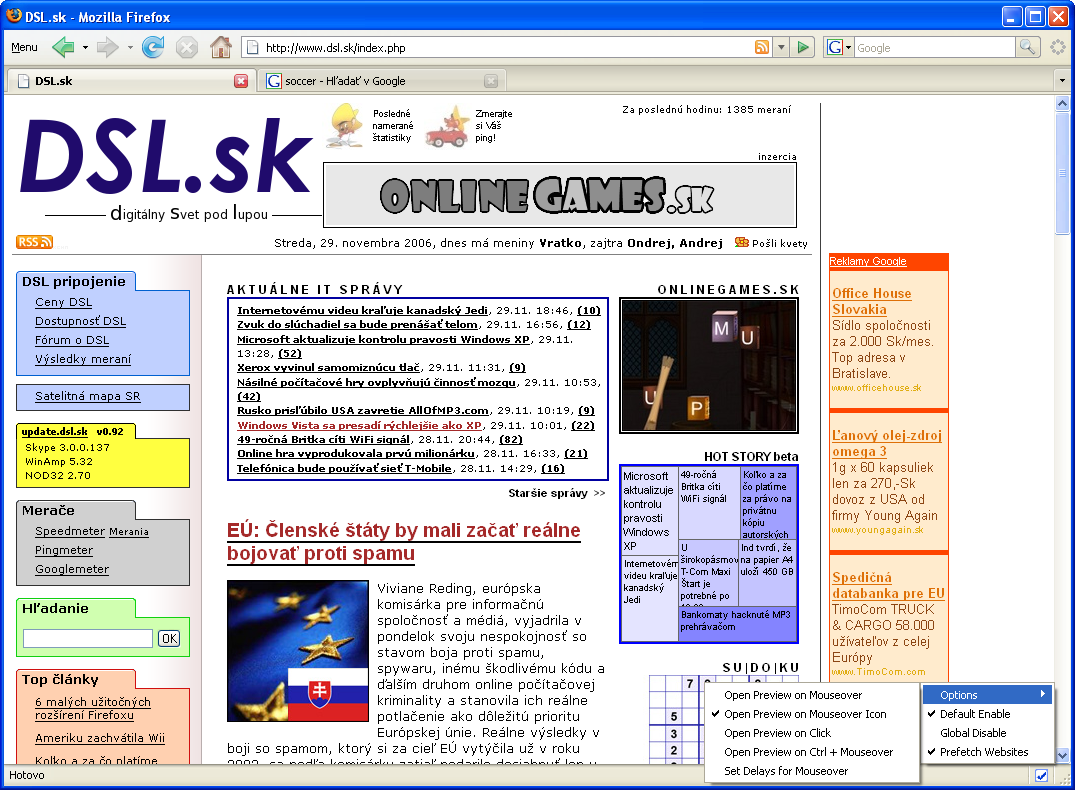Click the EU flag article image
This screenshot has width=1075, height=790.
298,651
